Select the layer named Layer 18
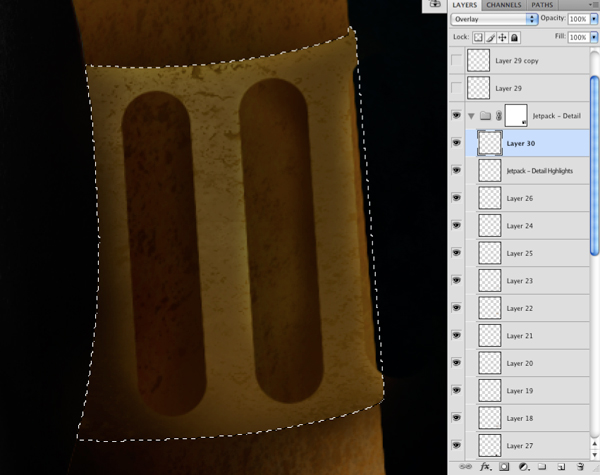The width and height of the screenshot is (600, 475). point(520,419)
